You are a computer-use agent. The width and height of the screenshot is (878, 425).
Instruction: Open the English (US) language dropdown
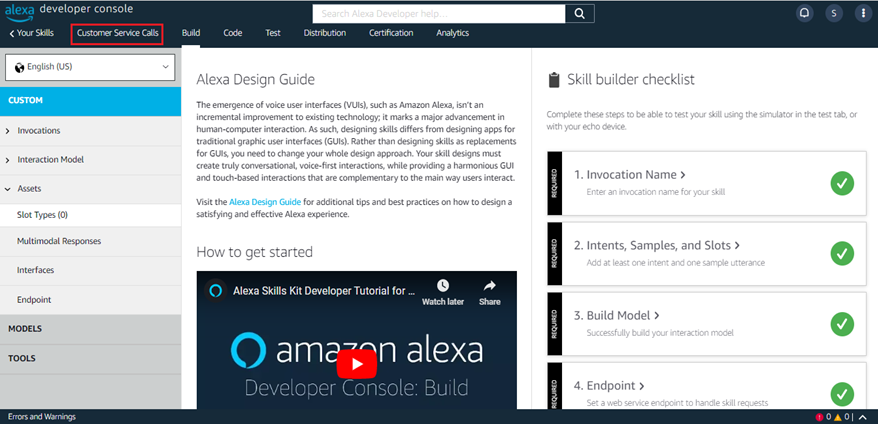pyautogui.click(x=90, y=67)
